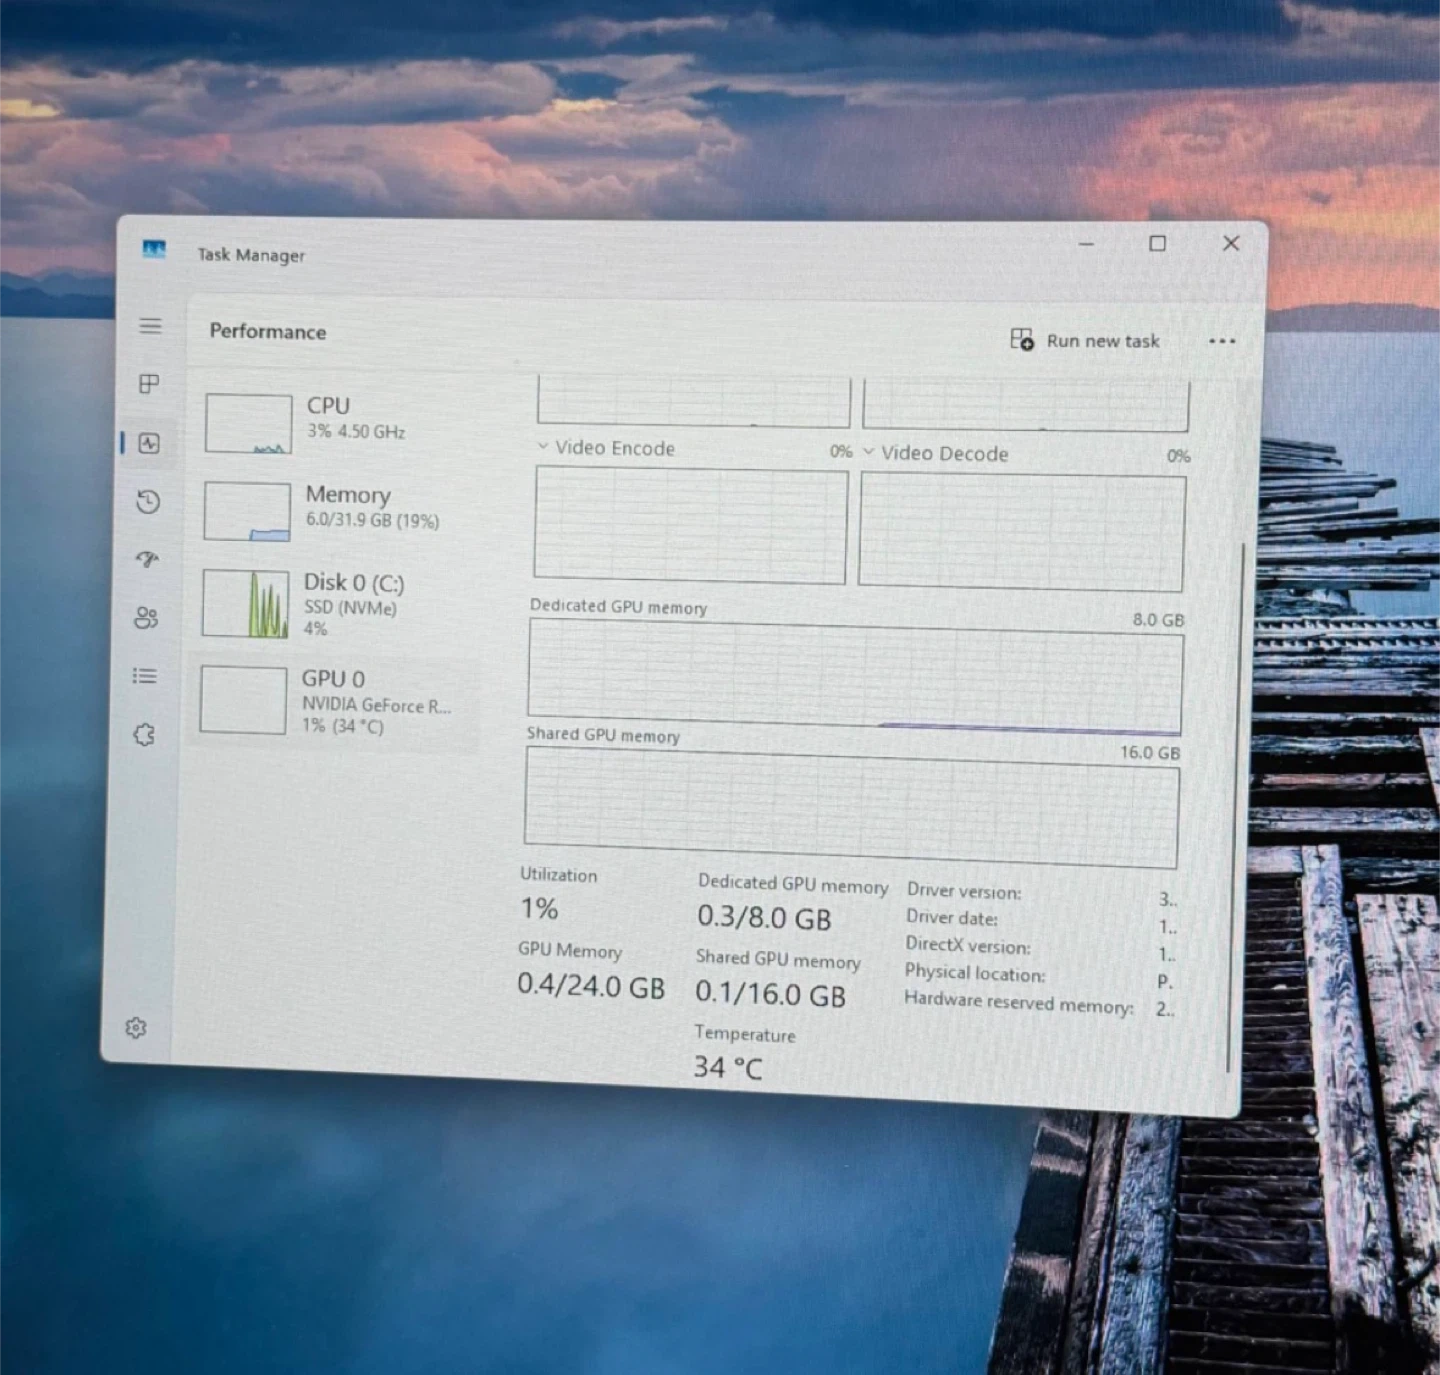Image resolution: width=1440 pixels, height=1375 pixels.
Task: Open the Processes page icon
Action: tap(149, 384)
